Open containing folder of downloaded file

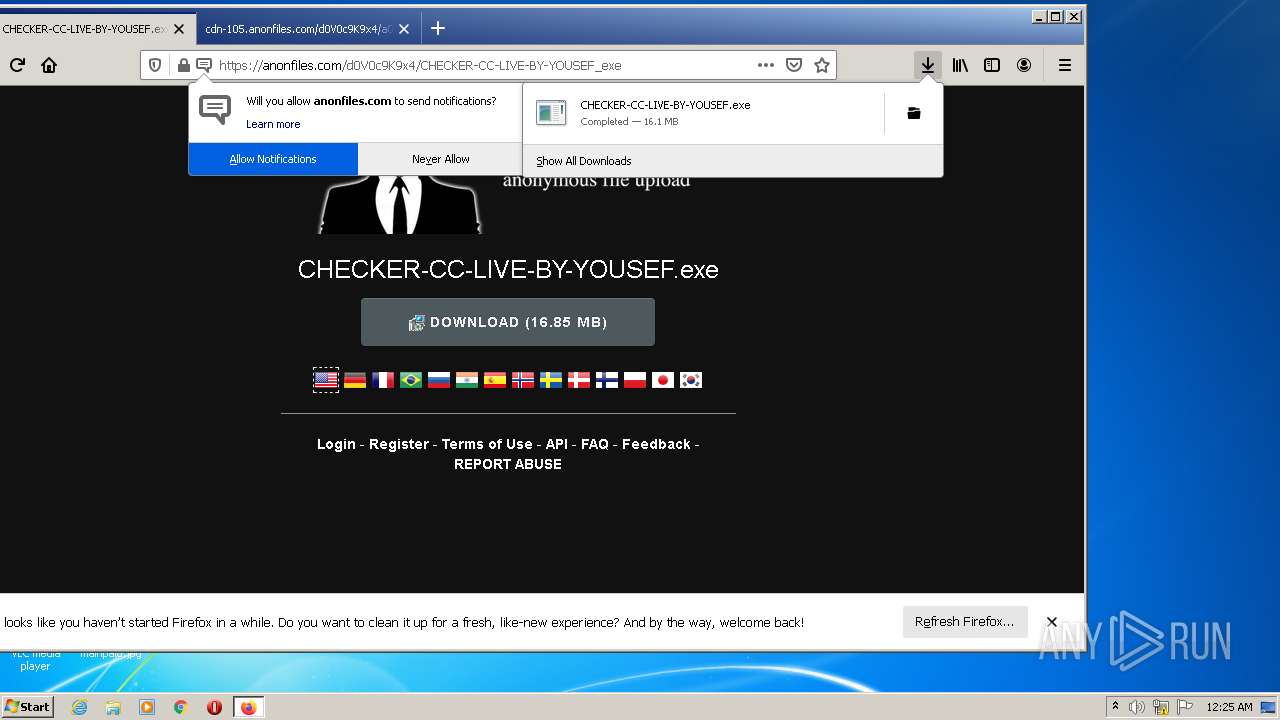click(914, 113)
